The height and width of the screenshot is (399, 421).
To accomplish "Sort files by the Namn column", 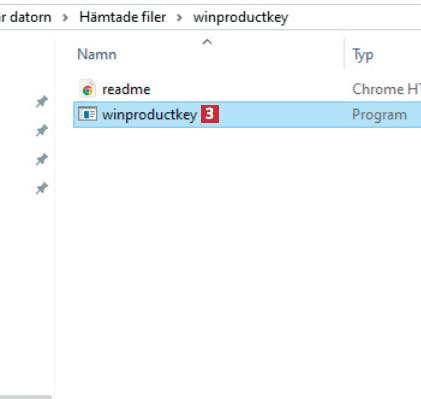I will click(x=97, y=54).
